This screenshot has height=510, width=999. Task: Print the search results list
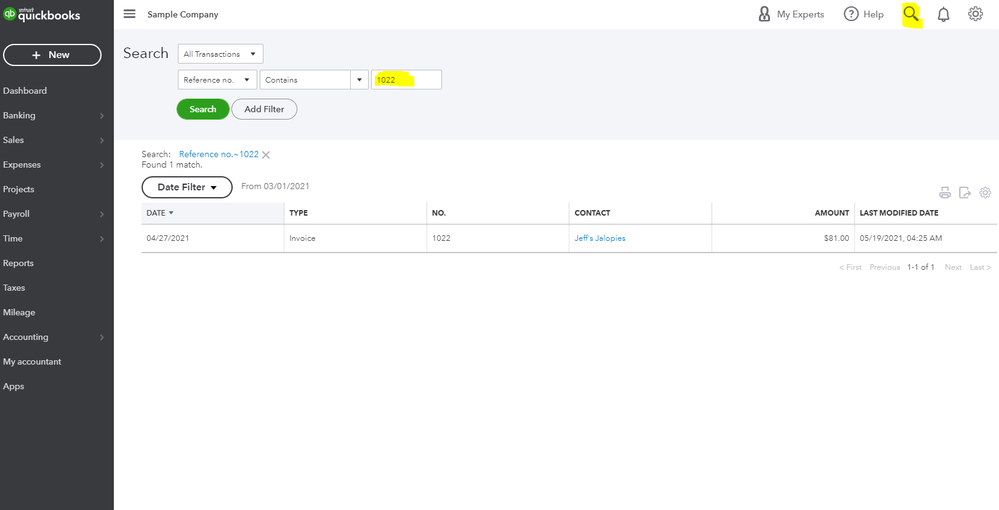944,193
